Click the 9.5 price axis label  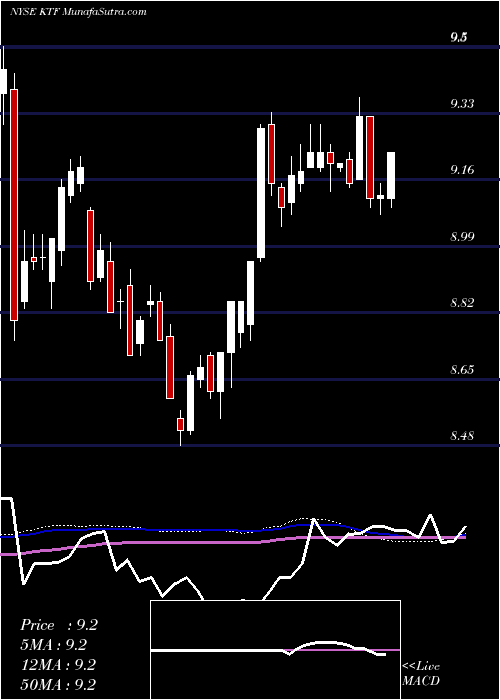458,38
